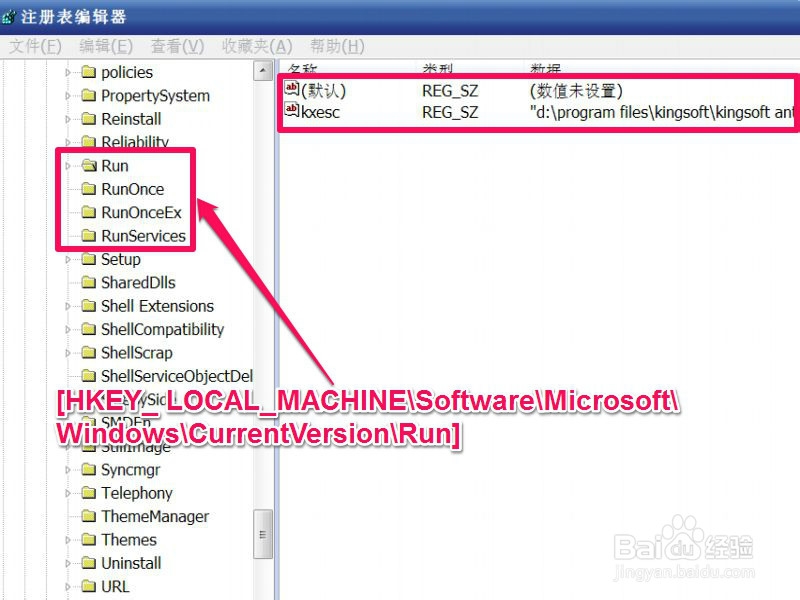Expand the Themes key
The width and height of the screenshot is (800, 600).
point(68,540)
